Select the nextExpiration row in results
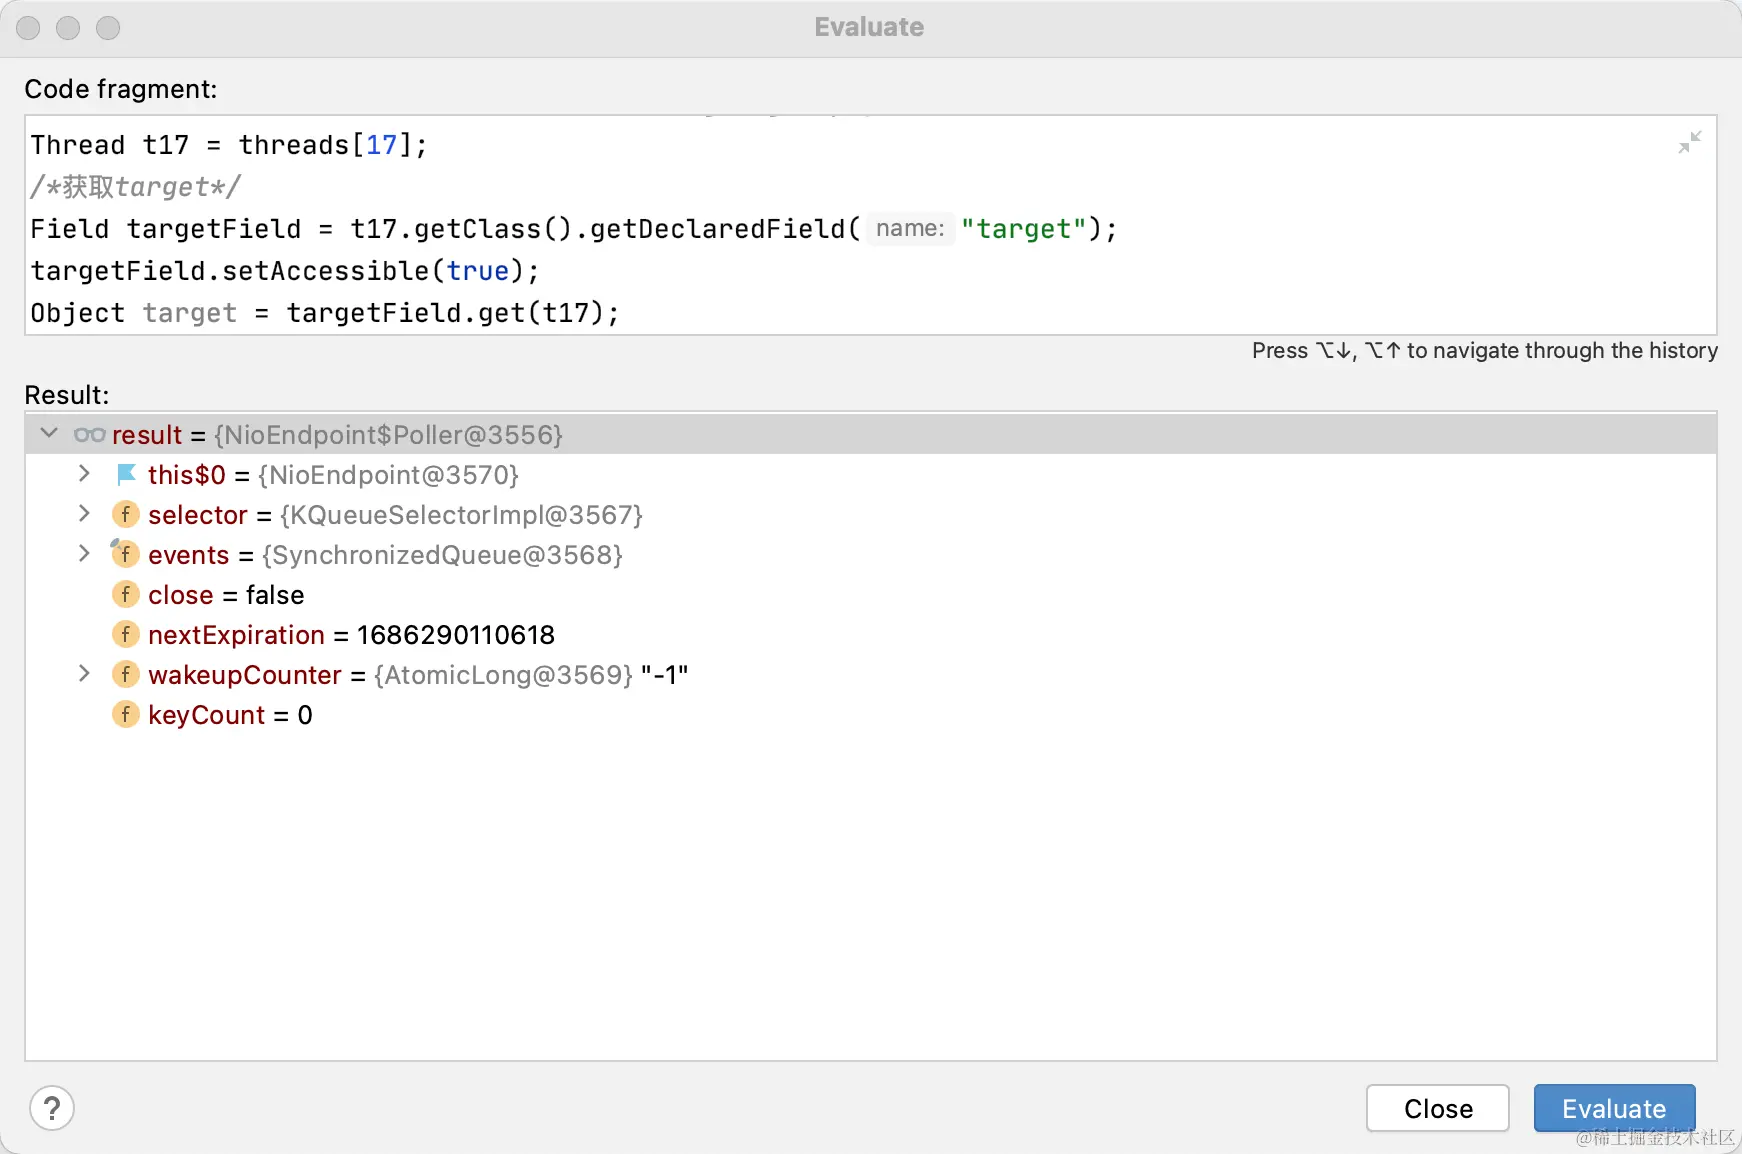The image size is (1742, 1154). 870,634
